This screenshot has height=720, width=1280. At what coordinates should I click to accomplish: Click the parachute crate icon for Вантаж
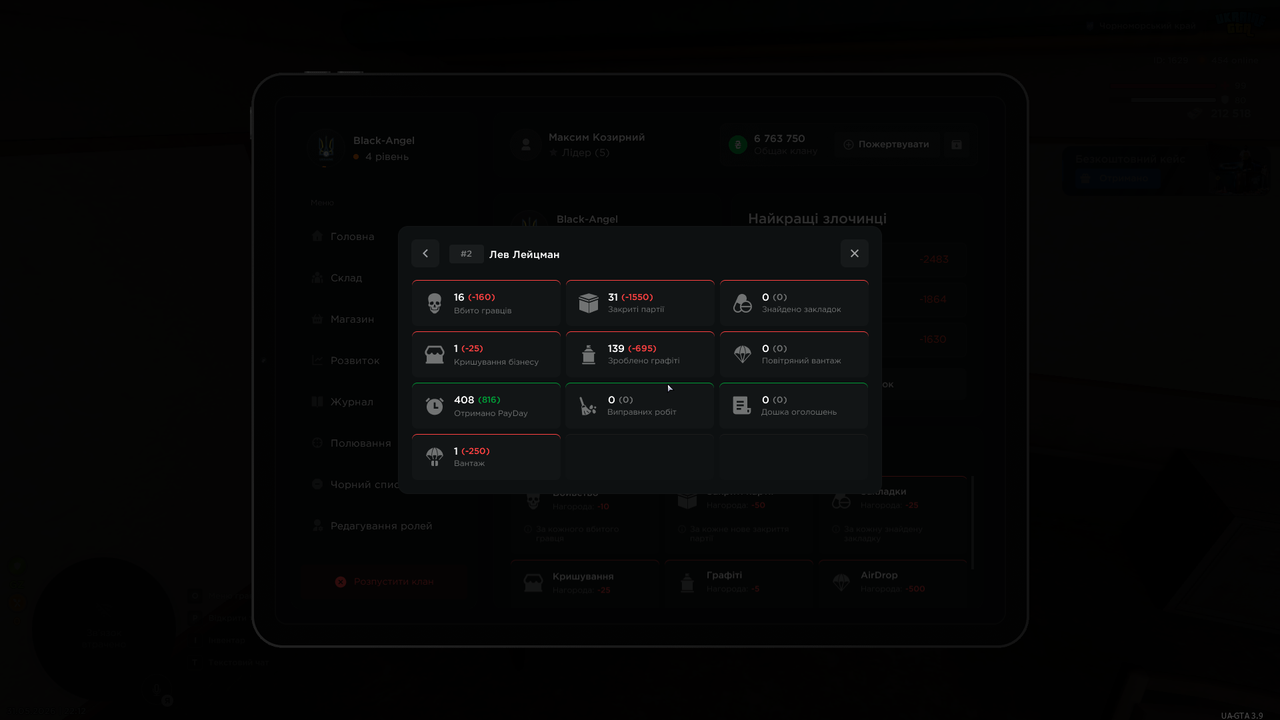click(x=434, y=457)
